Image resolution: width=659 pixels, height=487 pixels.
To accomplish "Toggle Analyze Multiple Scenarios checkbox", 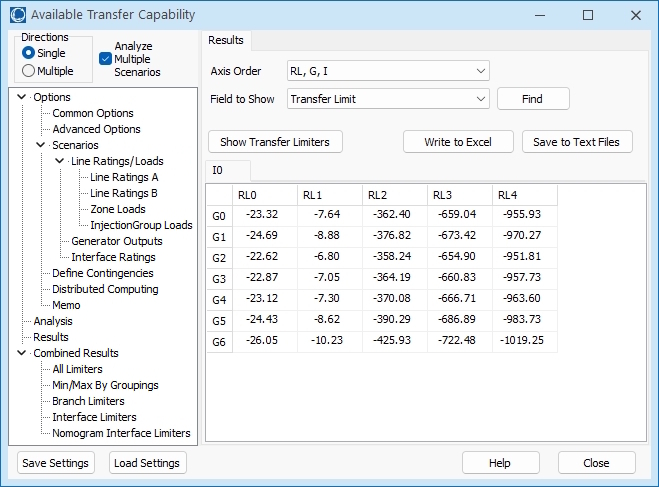I will 105,59.
